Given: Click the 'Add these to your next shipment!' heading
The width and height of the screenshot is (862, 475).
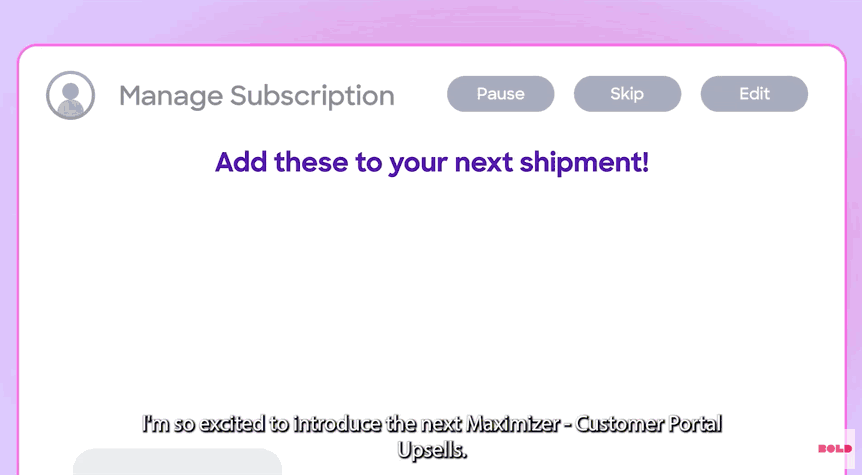Looking at the screenshot, I should [x=432, y=162].
